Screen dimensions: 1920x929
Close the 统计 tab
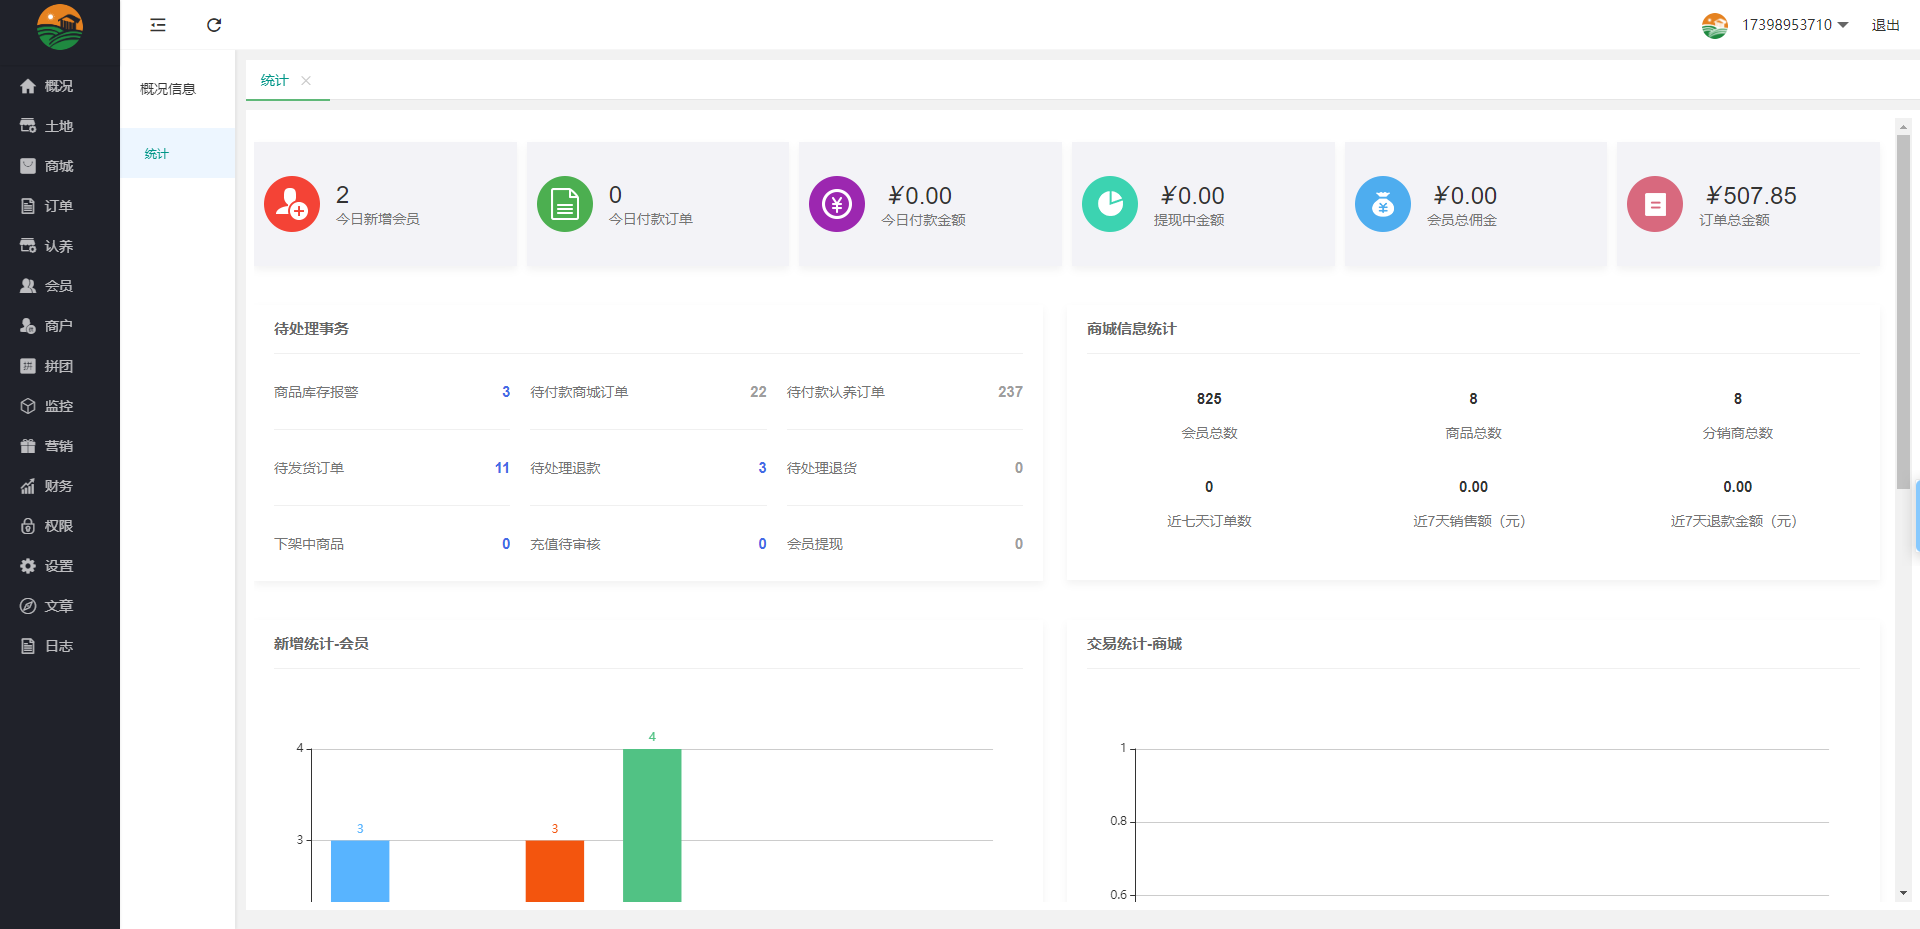tap(306, 81)
